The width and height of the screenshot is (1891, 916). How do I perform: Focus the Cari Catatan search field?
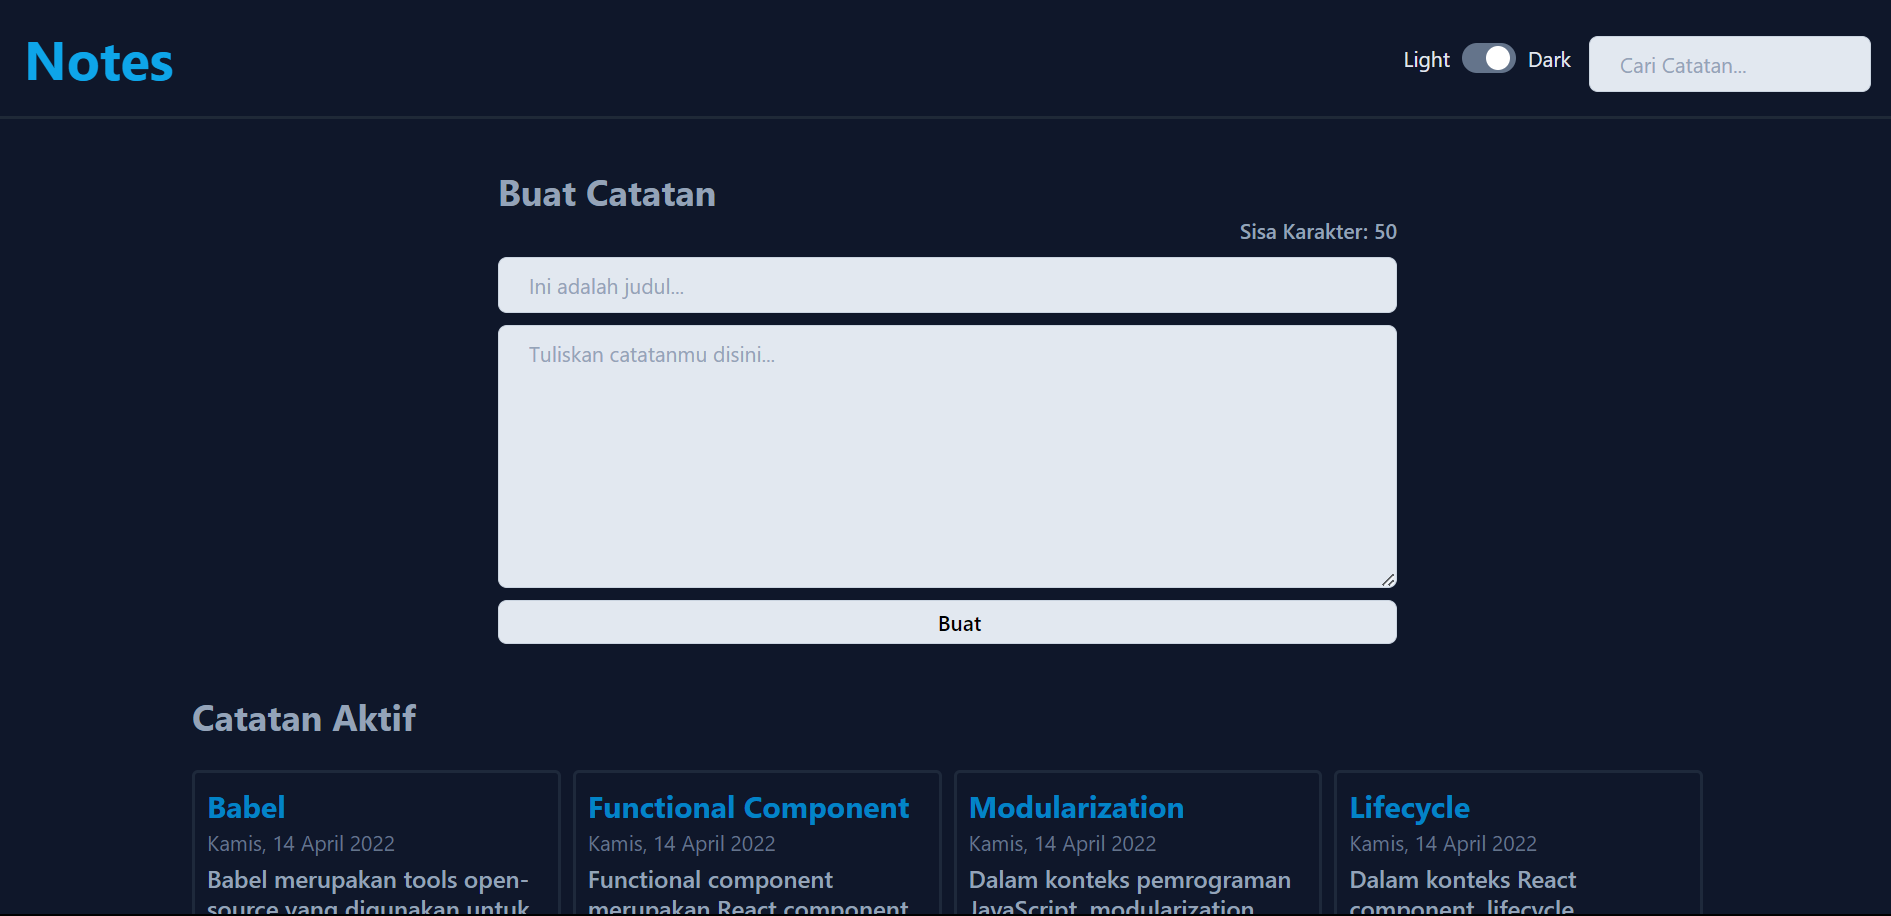pyautogui.click(x=1729, y=64)
